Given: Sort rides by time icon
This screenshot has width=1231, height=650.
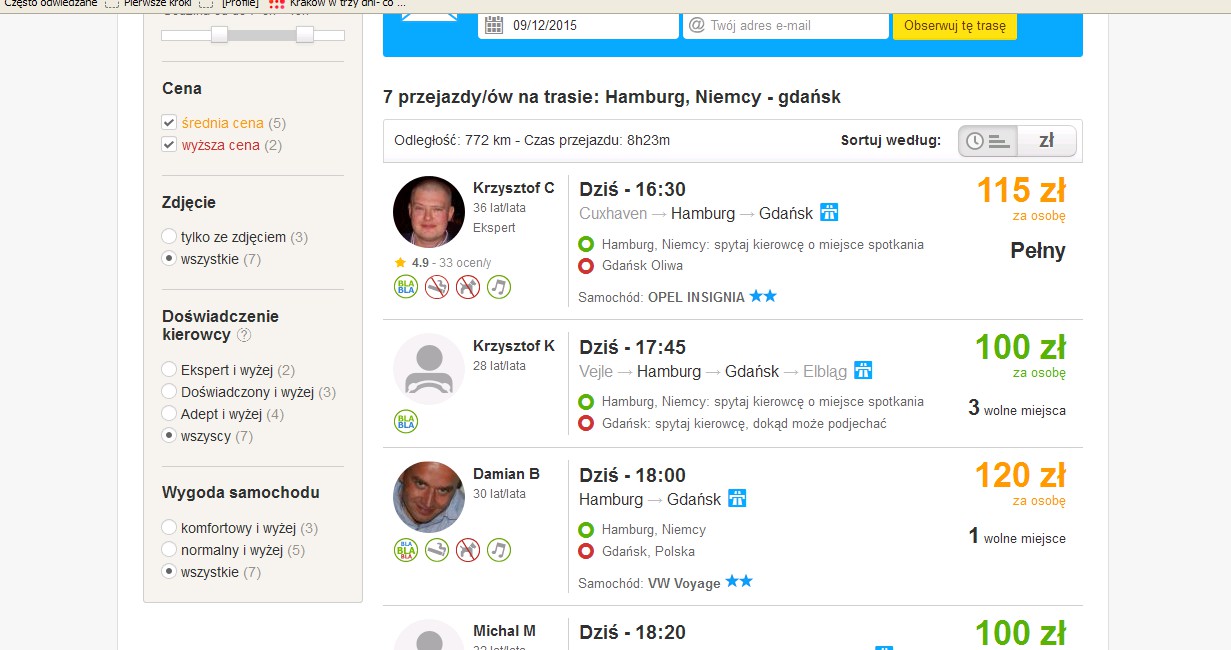Looking at the screenshot, I should [x=988, y=141].
